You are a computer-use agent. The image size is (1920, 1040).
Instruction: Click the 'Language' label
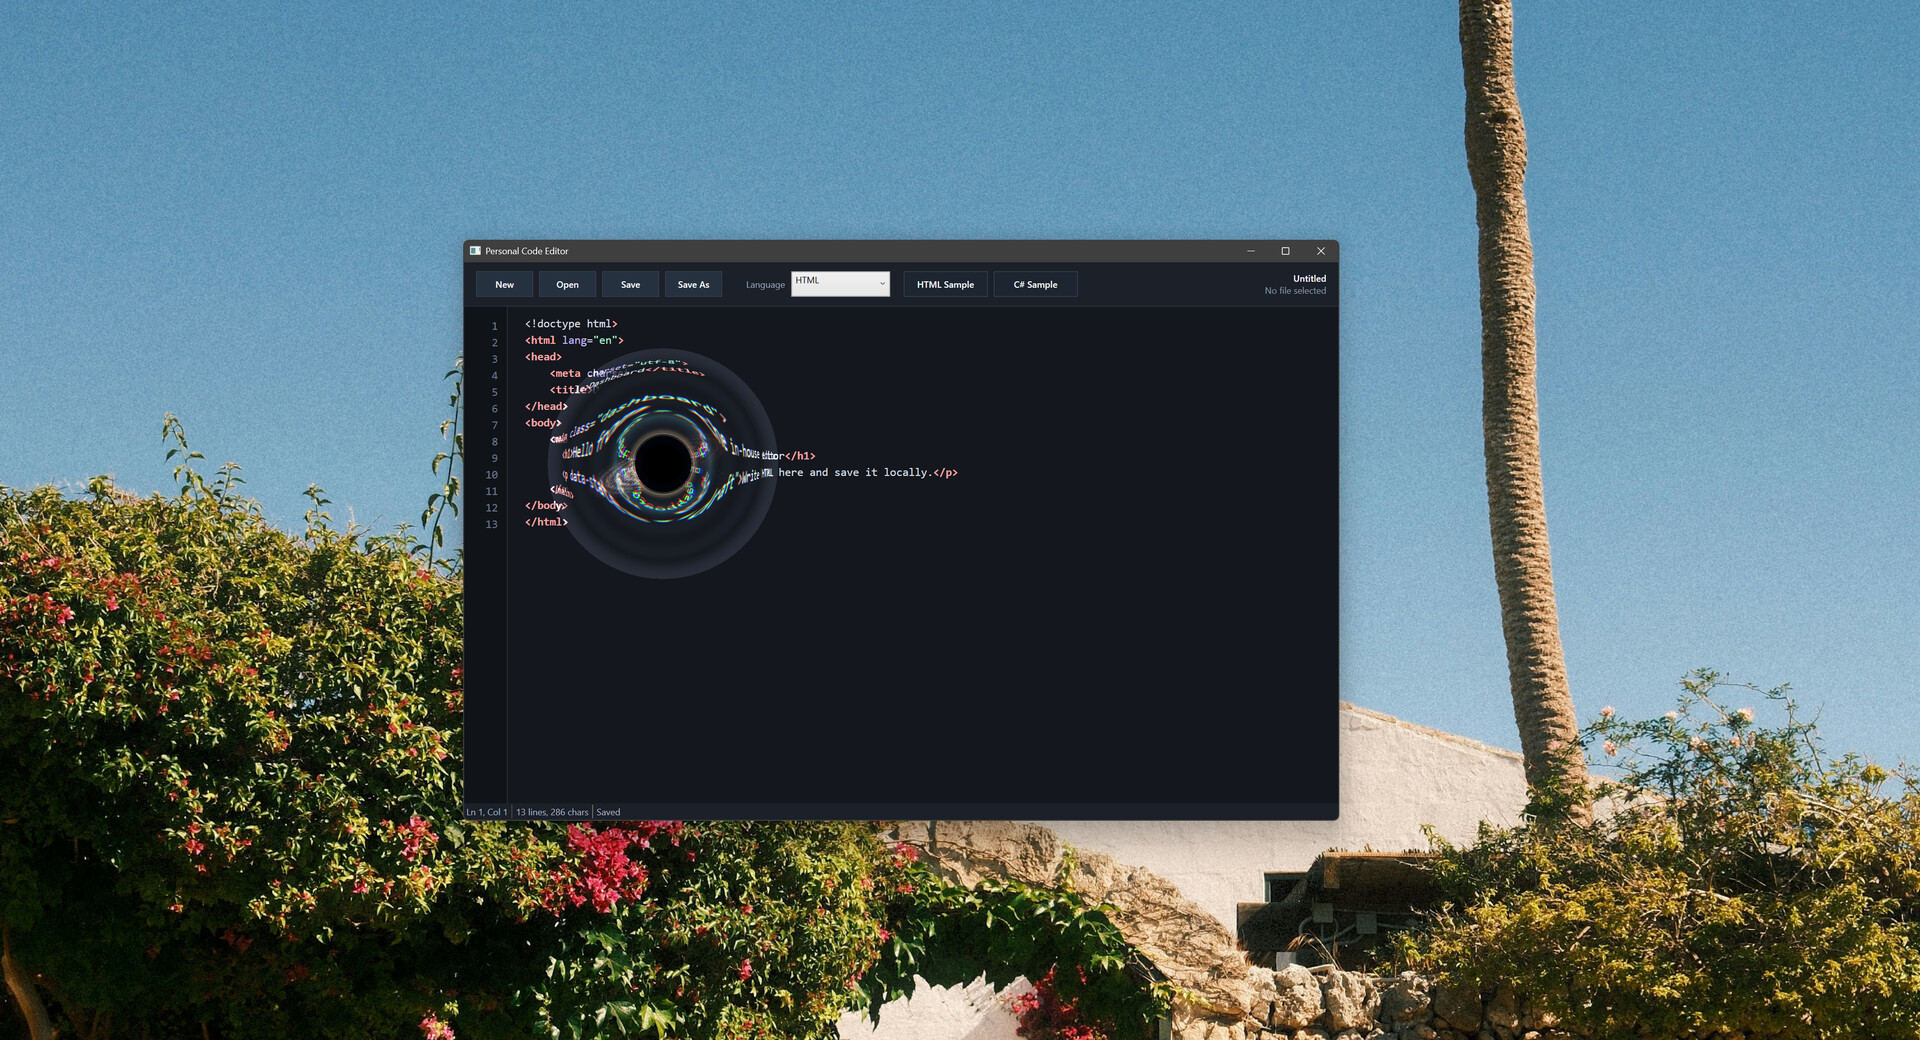point(765,285)
